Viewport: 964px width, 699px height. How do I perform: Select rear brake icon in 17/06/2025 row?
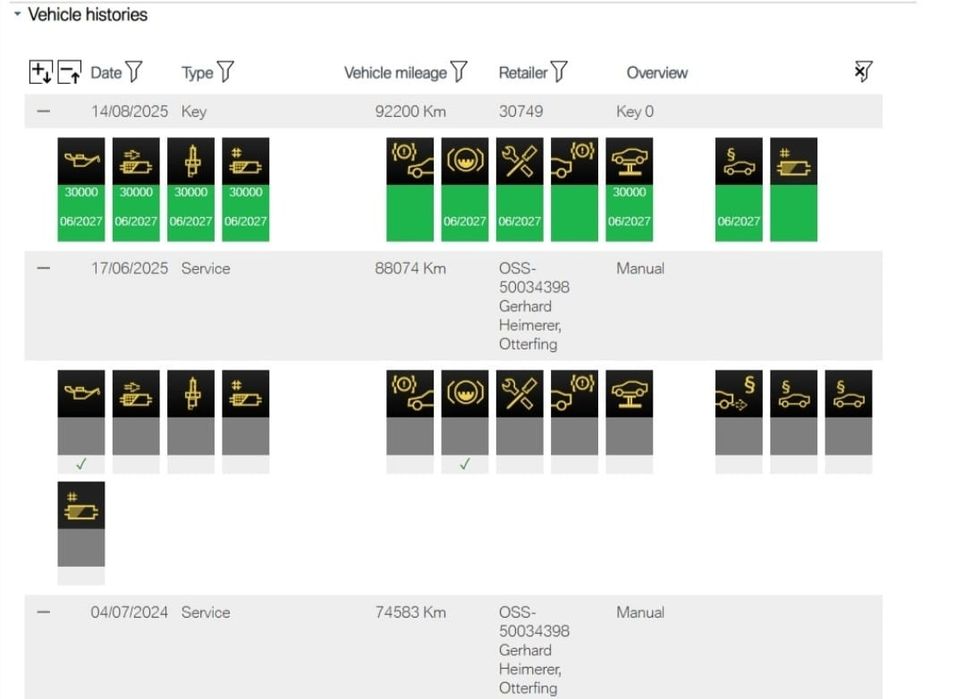click(574, 393)
